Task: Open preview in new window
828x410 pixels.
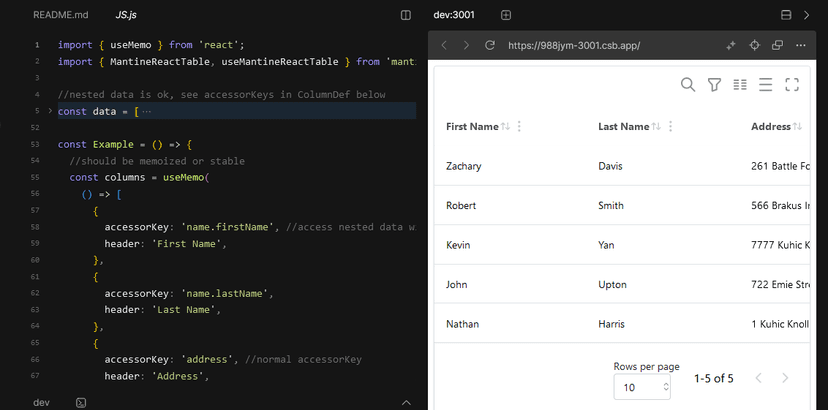Action: pos(777,45)
